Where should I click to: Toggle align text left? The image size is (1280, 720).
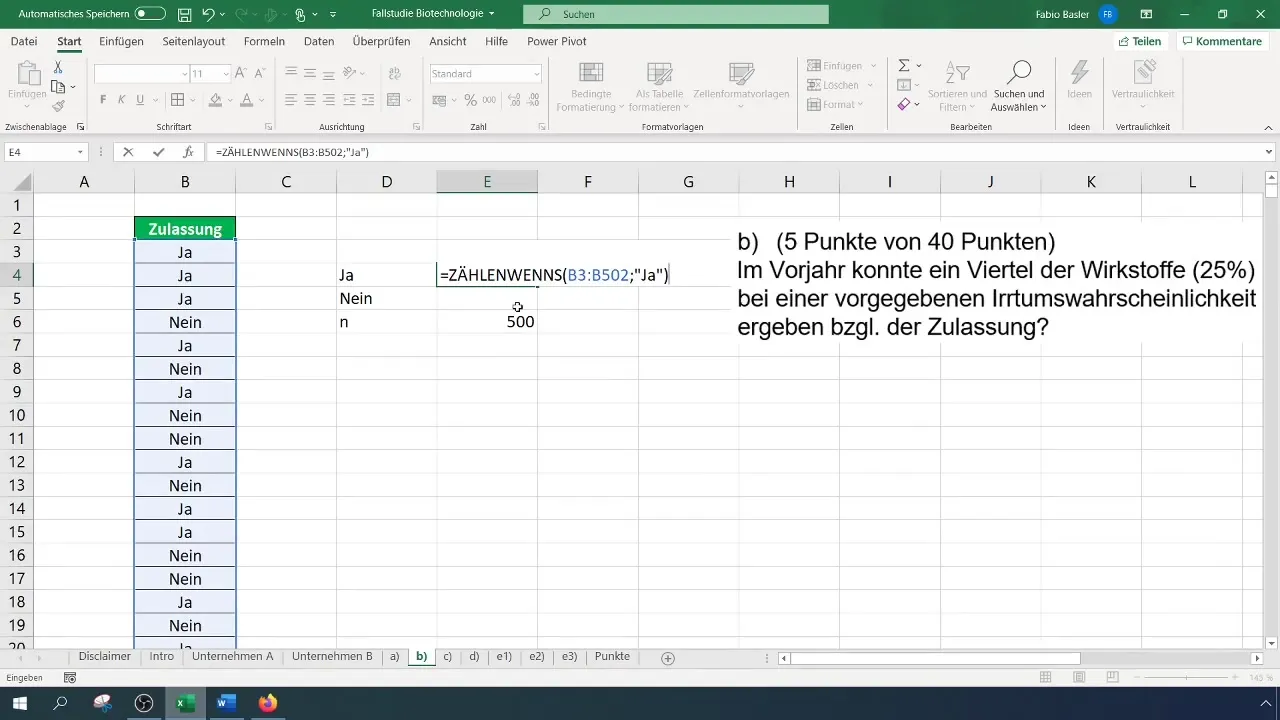point(290,100)
